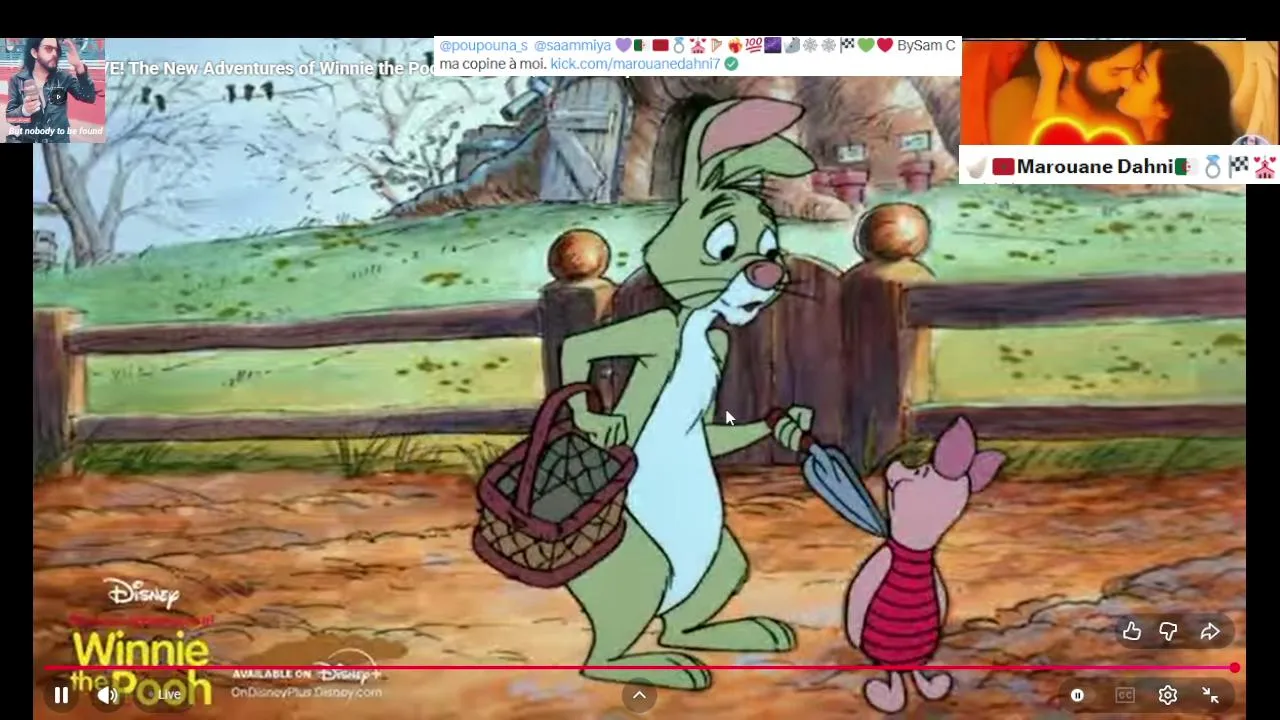The width and height of the screenshot is (1280, 720).
Task: Click the green verified checkmark after the kick link
Action: click(731, 63)
